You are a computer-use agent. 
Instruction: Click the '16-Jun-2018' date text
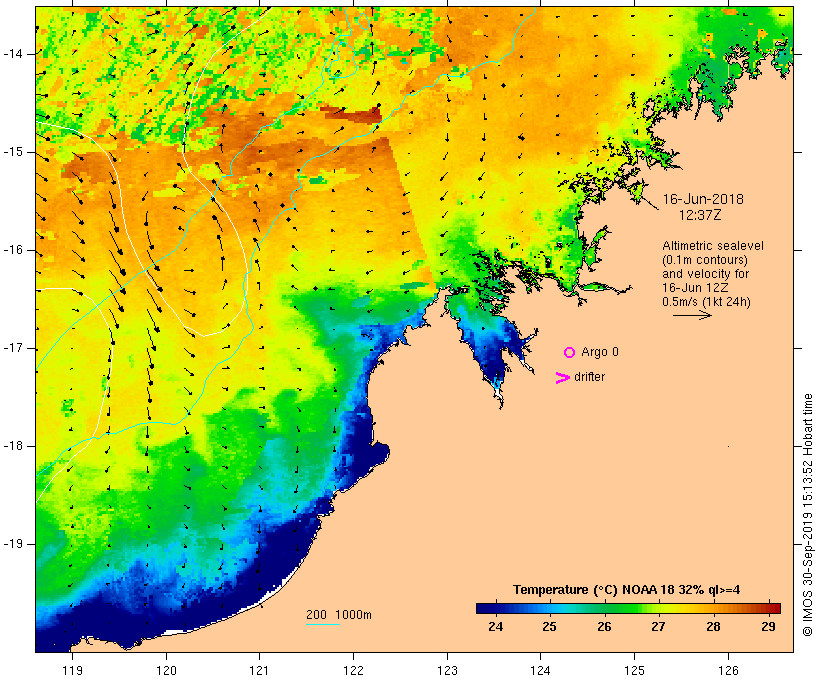(703, 199)
